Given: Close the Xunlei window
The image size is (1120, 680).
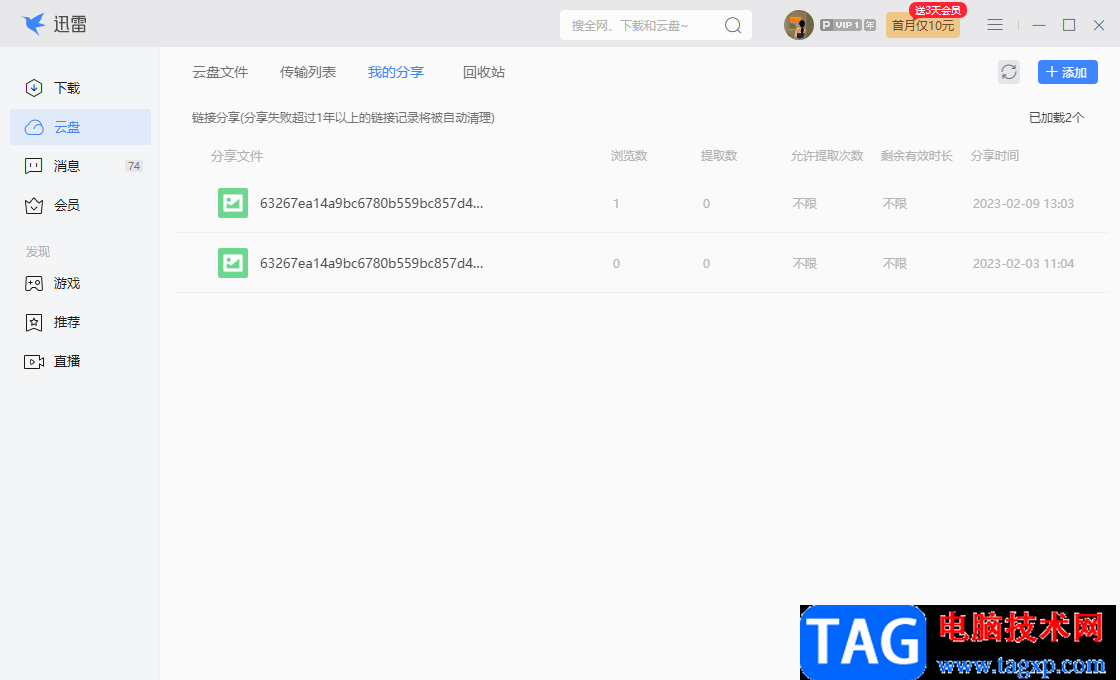Looking at the screenshot, I should pyautogui.click(x=1099, y=25).
